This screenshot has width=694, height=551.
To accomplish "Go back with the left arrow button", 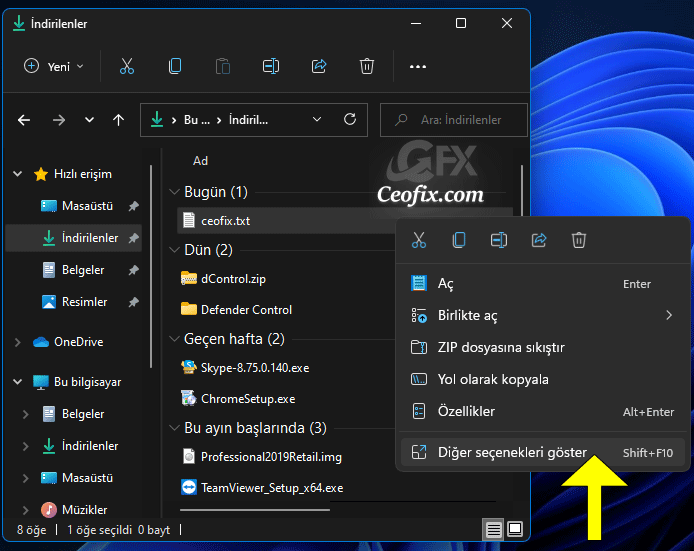I will pyautogui.click(x=24, y=120).
